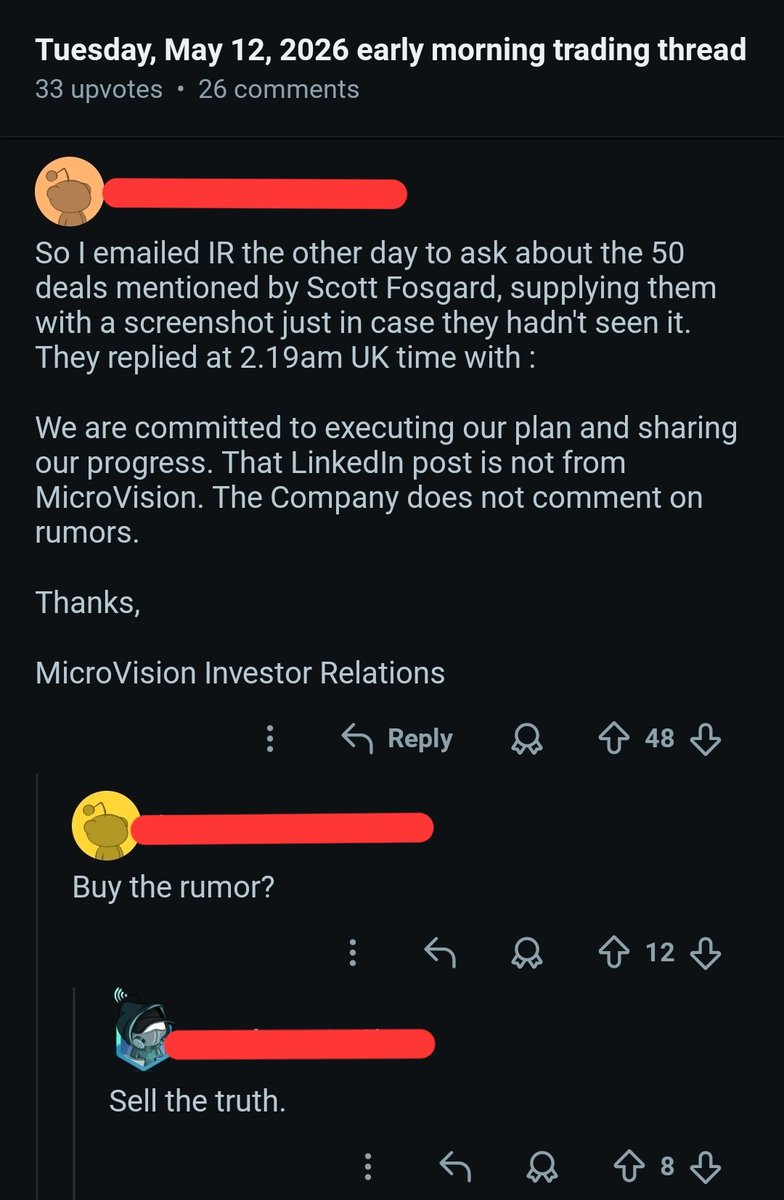
Task: Click reply arrow under "Buy the rumor?"
Action: (x=440, y=953)
